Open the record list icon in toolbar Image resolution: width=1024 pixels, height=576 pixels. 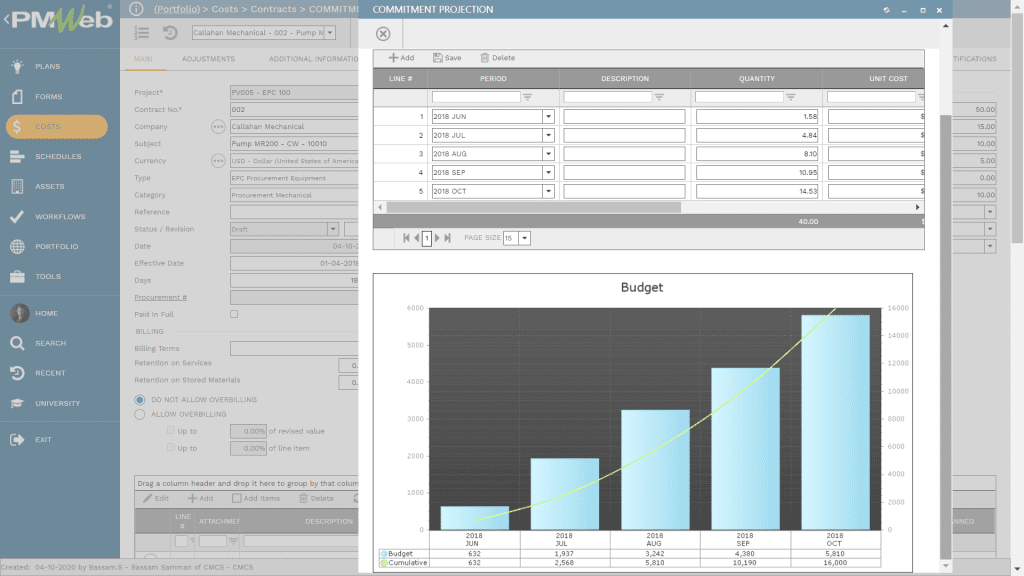tap(142, 33)
